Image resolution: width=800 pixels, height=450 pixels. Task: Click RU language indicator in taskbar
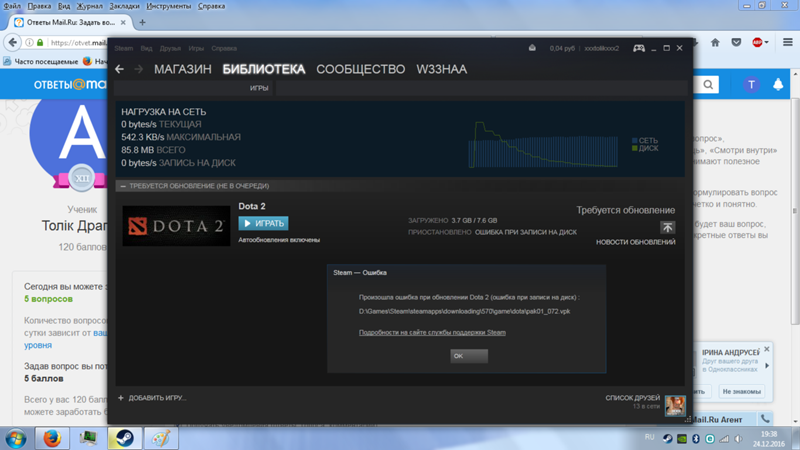[649, 437]
